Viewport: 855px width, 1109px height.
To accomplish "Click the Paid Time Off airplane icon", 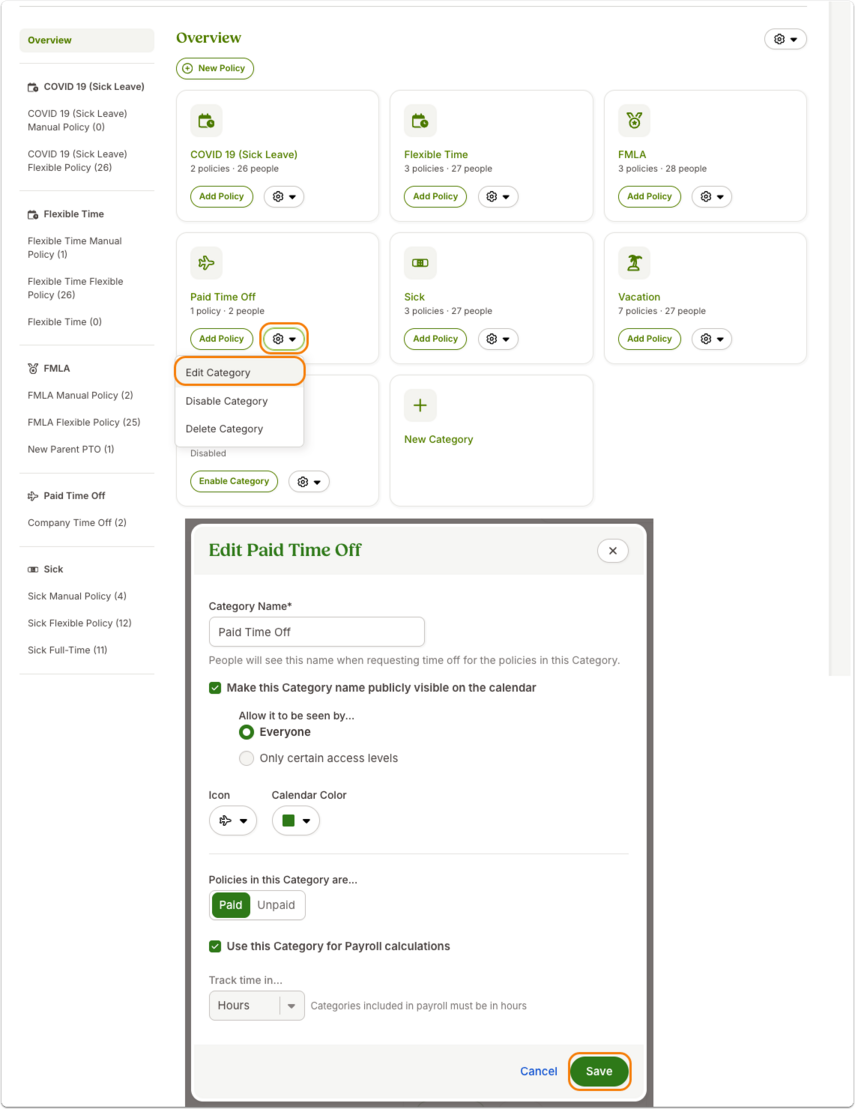I will (207, 263).
